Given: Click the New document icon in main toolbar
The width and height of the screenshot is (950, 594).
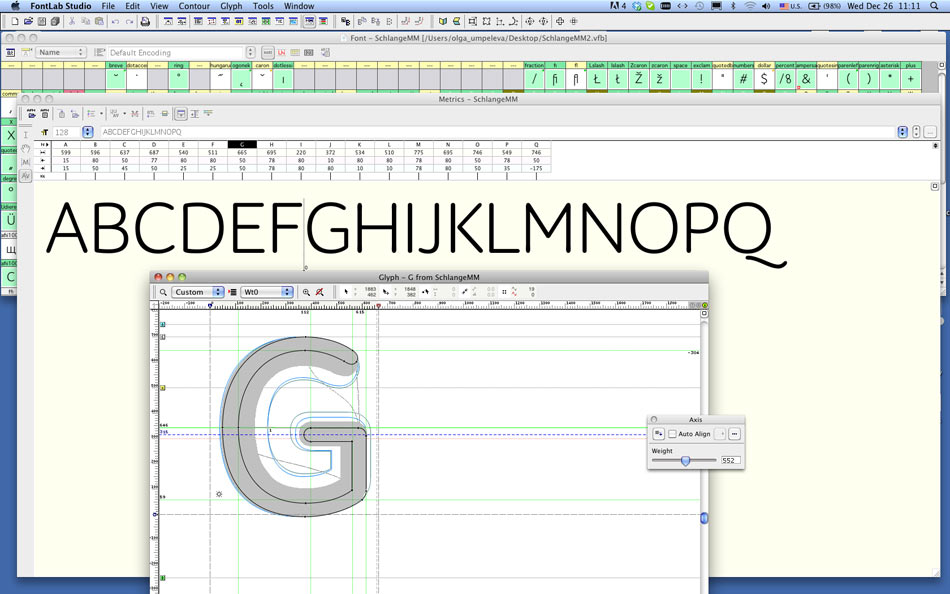Looking at the screenshot, I should 15,21.
